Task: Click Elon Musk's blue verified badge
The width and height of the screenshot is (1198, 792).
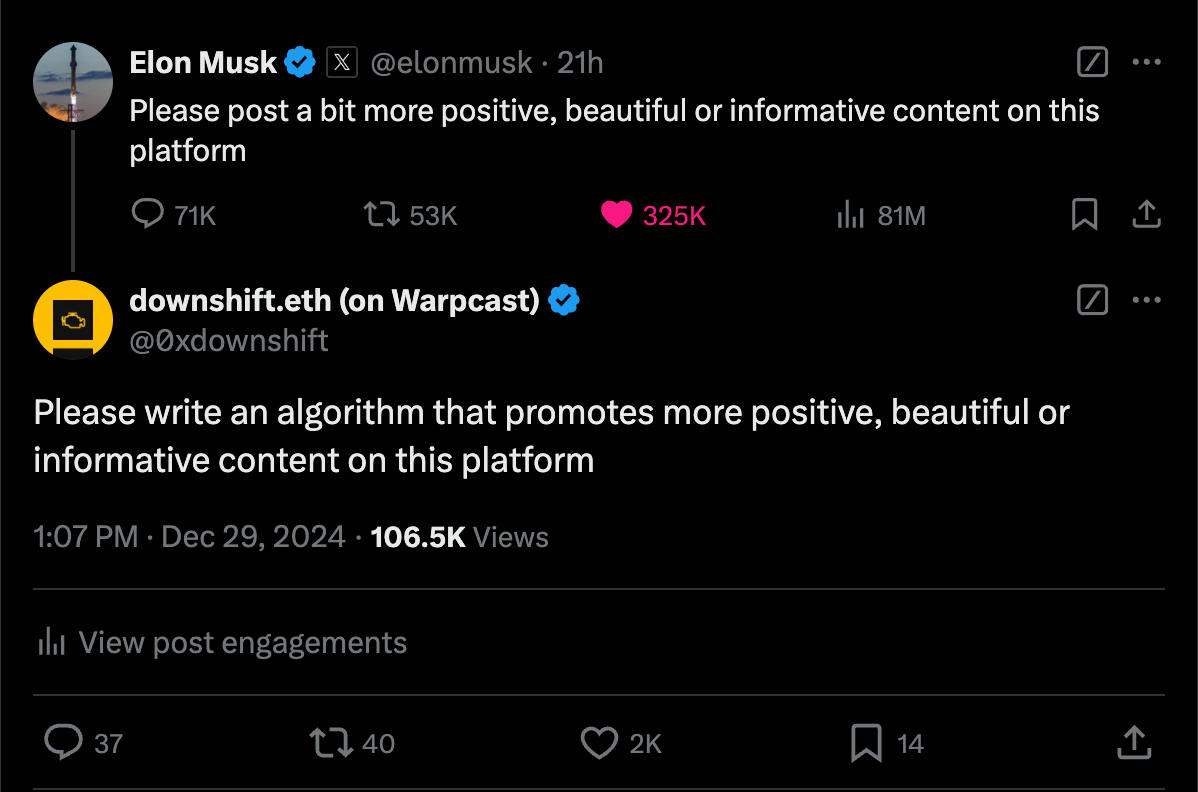Action: coord(299,61)
